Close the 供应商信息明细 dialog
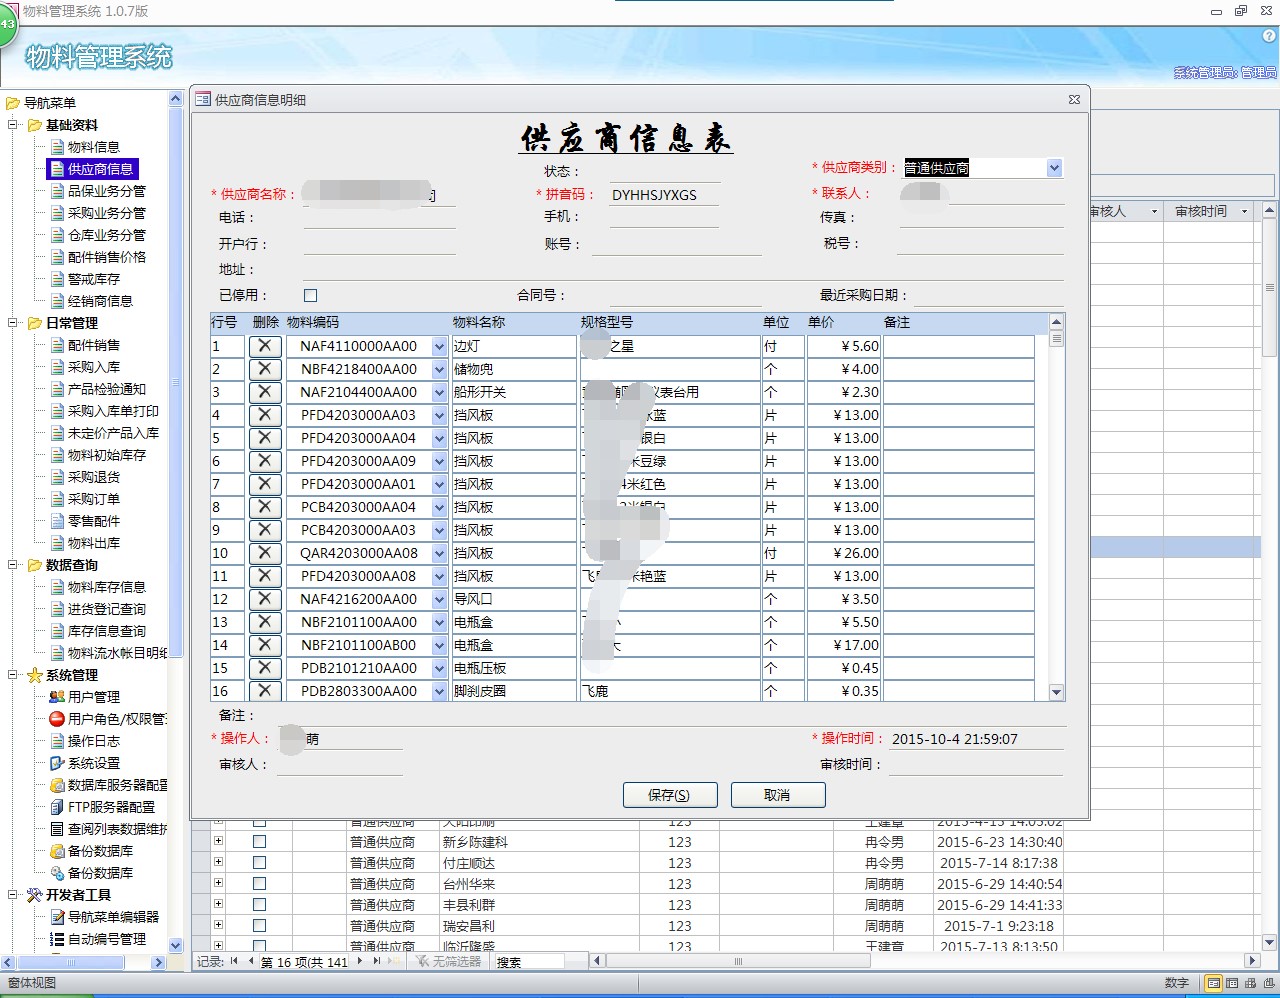This screenshot has height=998, width=1280. (1074, 99)
